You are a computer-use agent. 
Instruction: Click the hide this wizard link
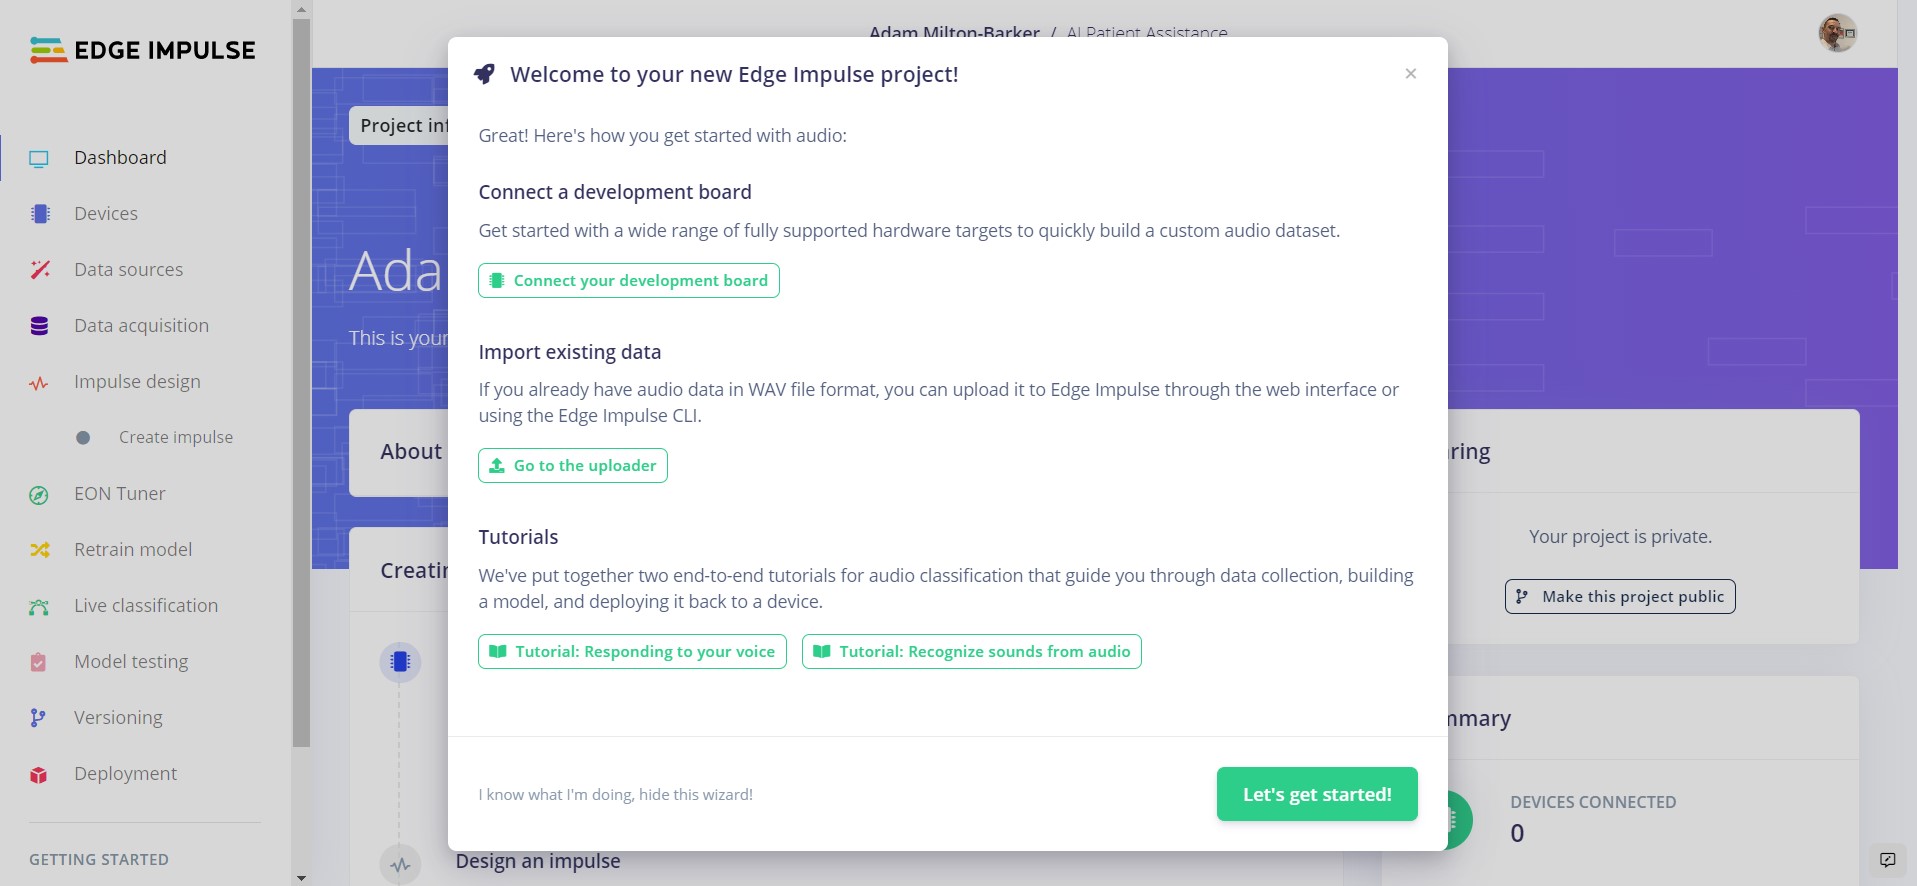click(x=616, y=795)
